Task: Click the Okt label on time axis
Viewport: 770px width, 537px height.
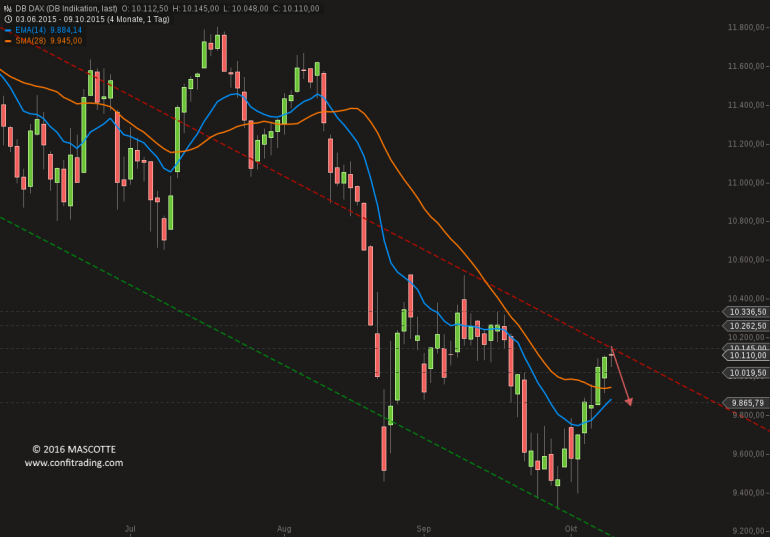Action: [x=571, y=529]
